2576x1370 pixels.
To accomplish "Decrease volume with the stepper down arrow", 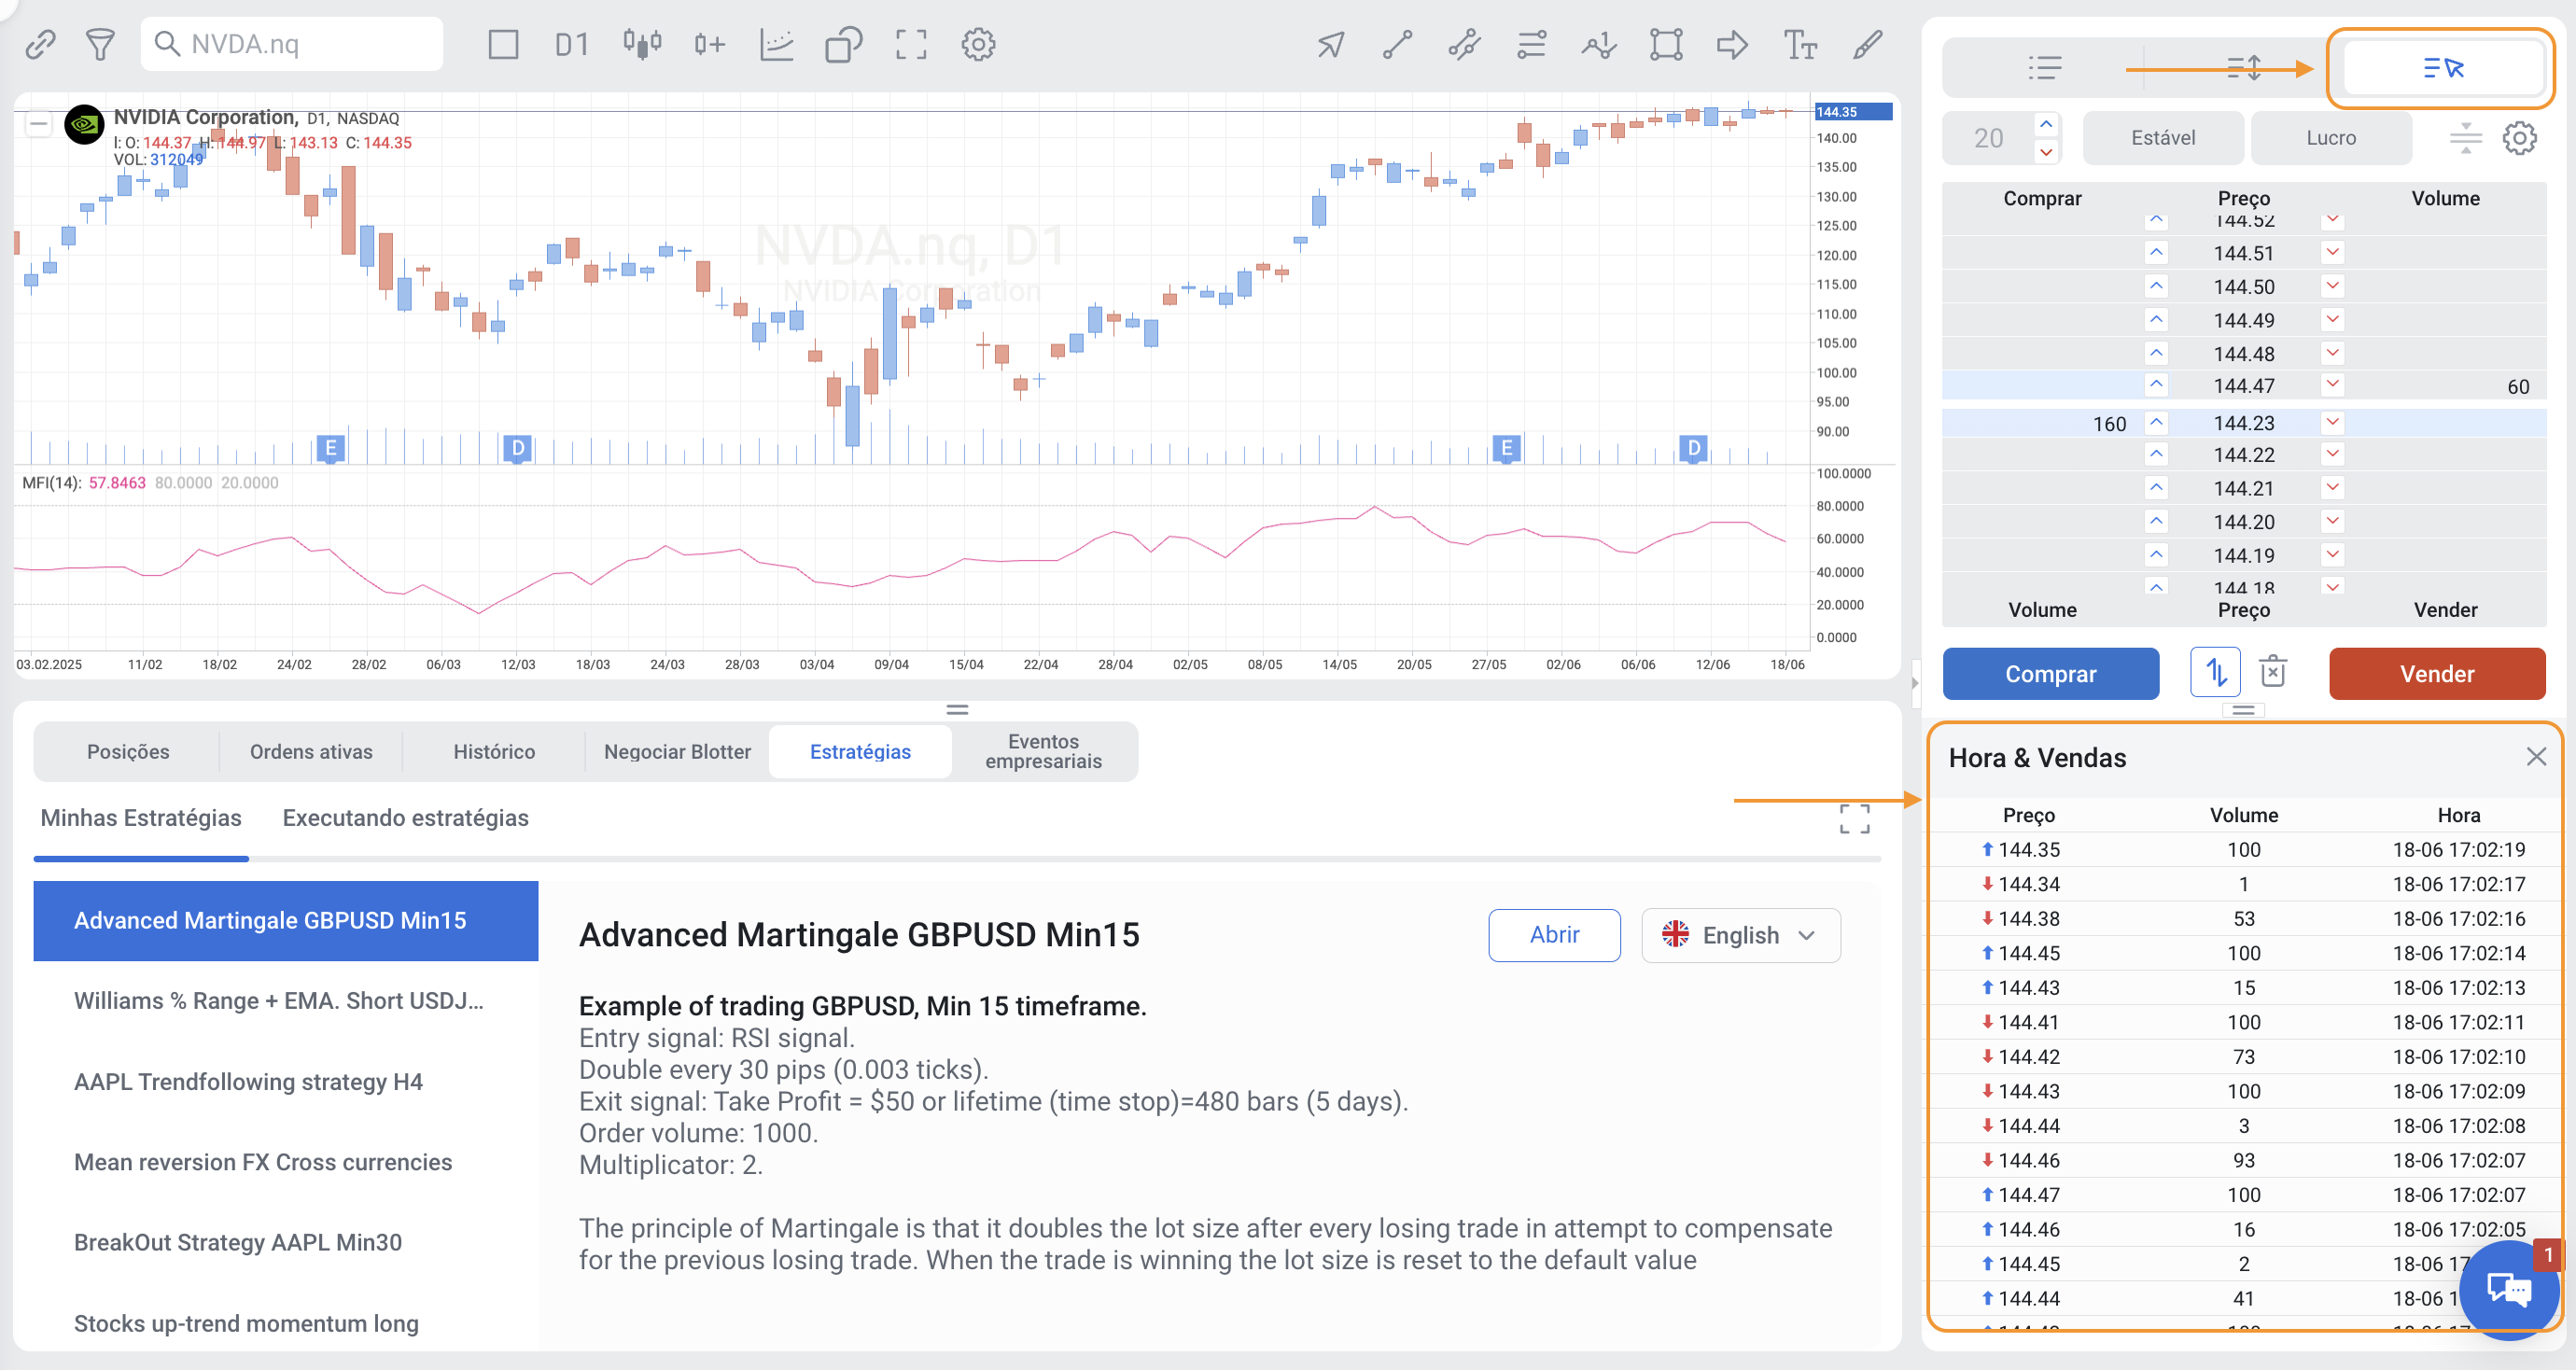I will [x=2046, y=152].
